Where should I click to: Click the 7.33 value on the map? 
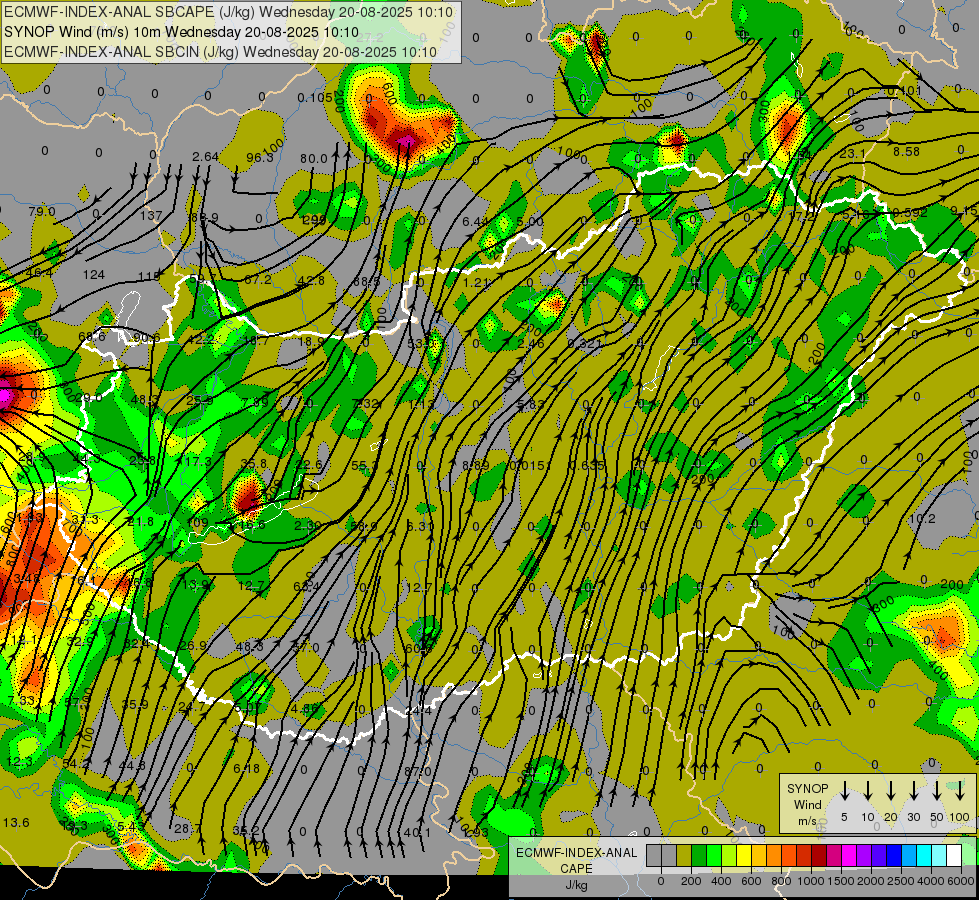pos(22,700)
